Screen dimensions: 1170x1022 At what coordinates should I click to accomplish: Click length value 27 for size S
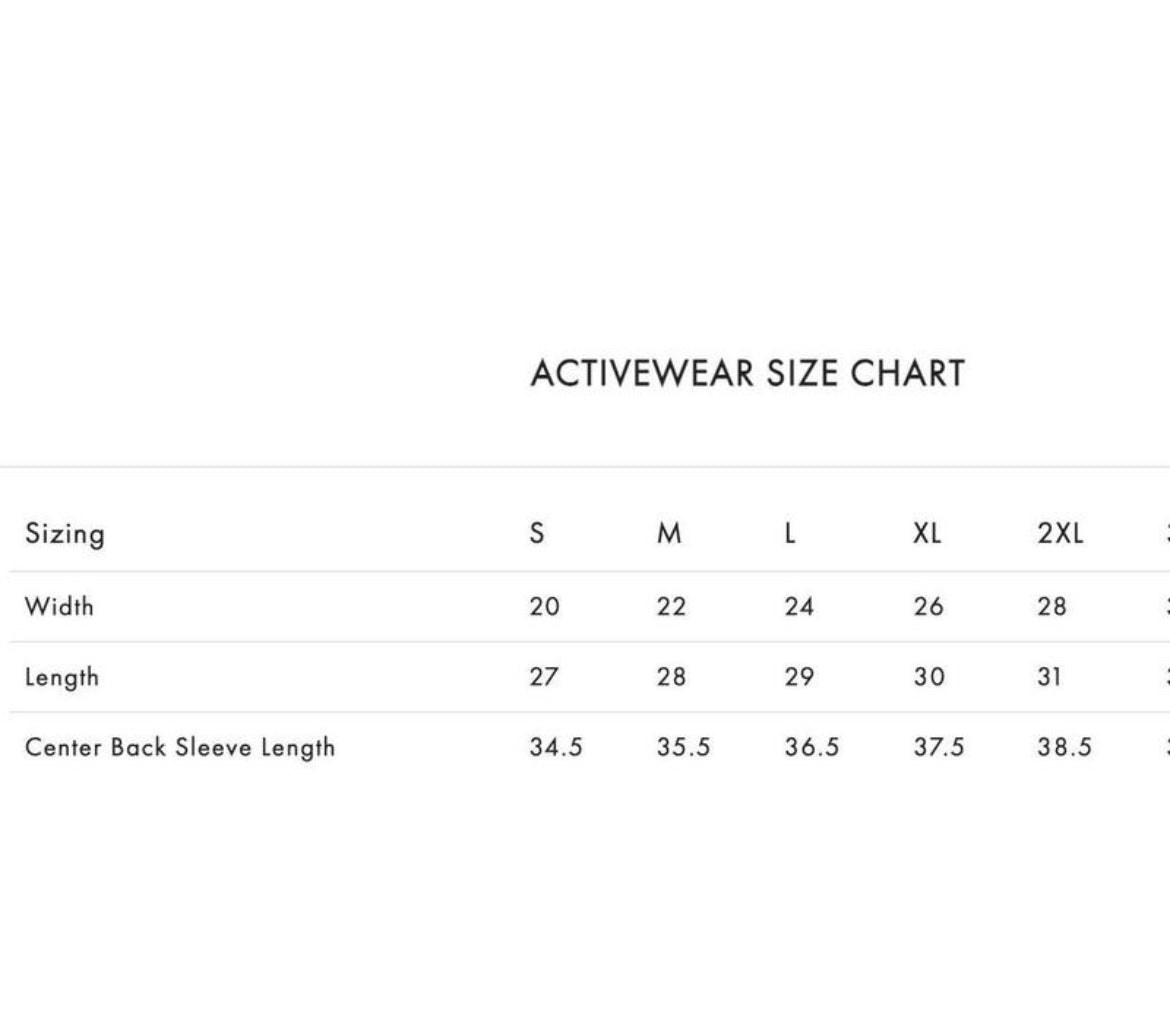coord(544,677)
